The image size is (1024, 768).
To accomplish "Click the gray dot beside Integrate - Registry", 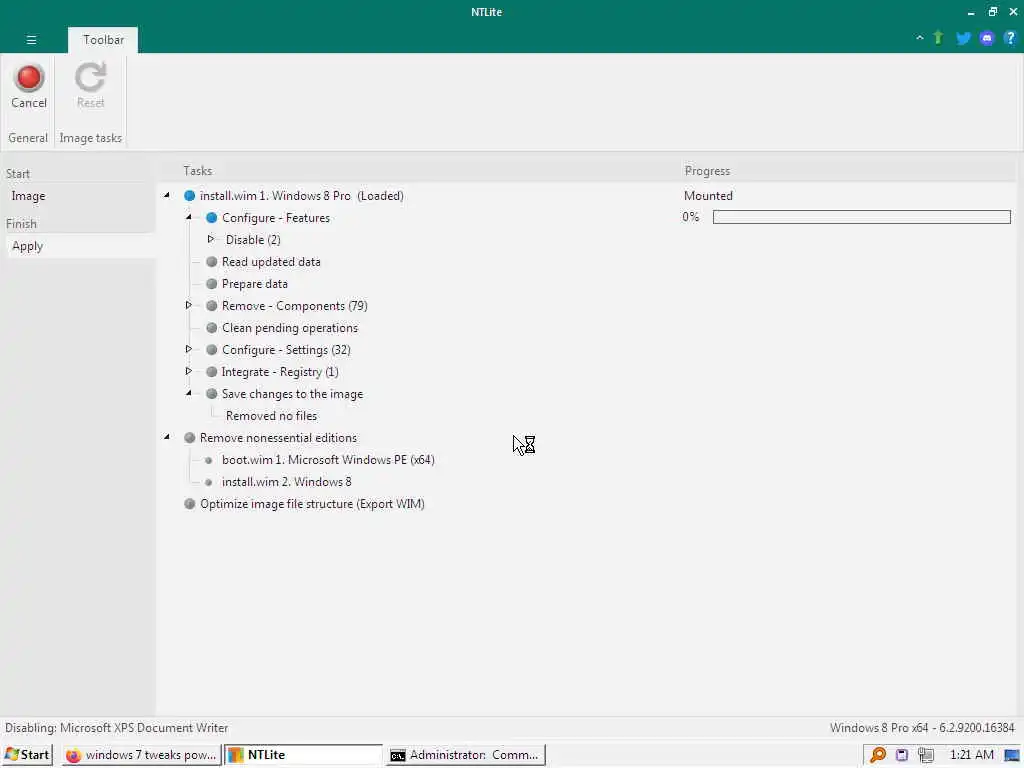I will pos(212,372).
